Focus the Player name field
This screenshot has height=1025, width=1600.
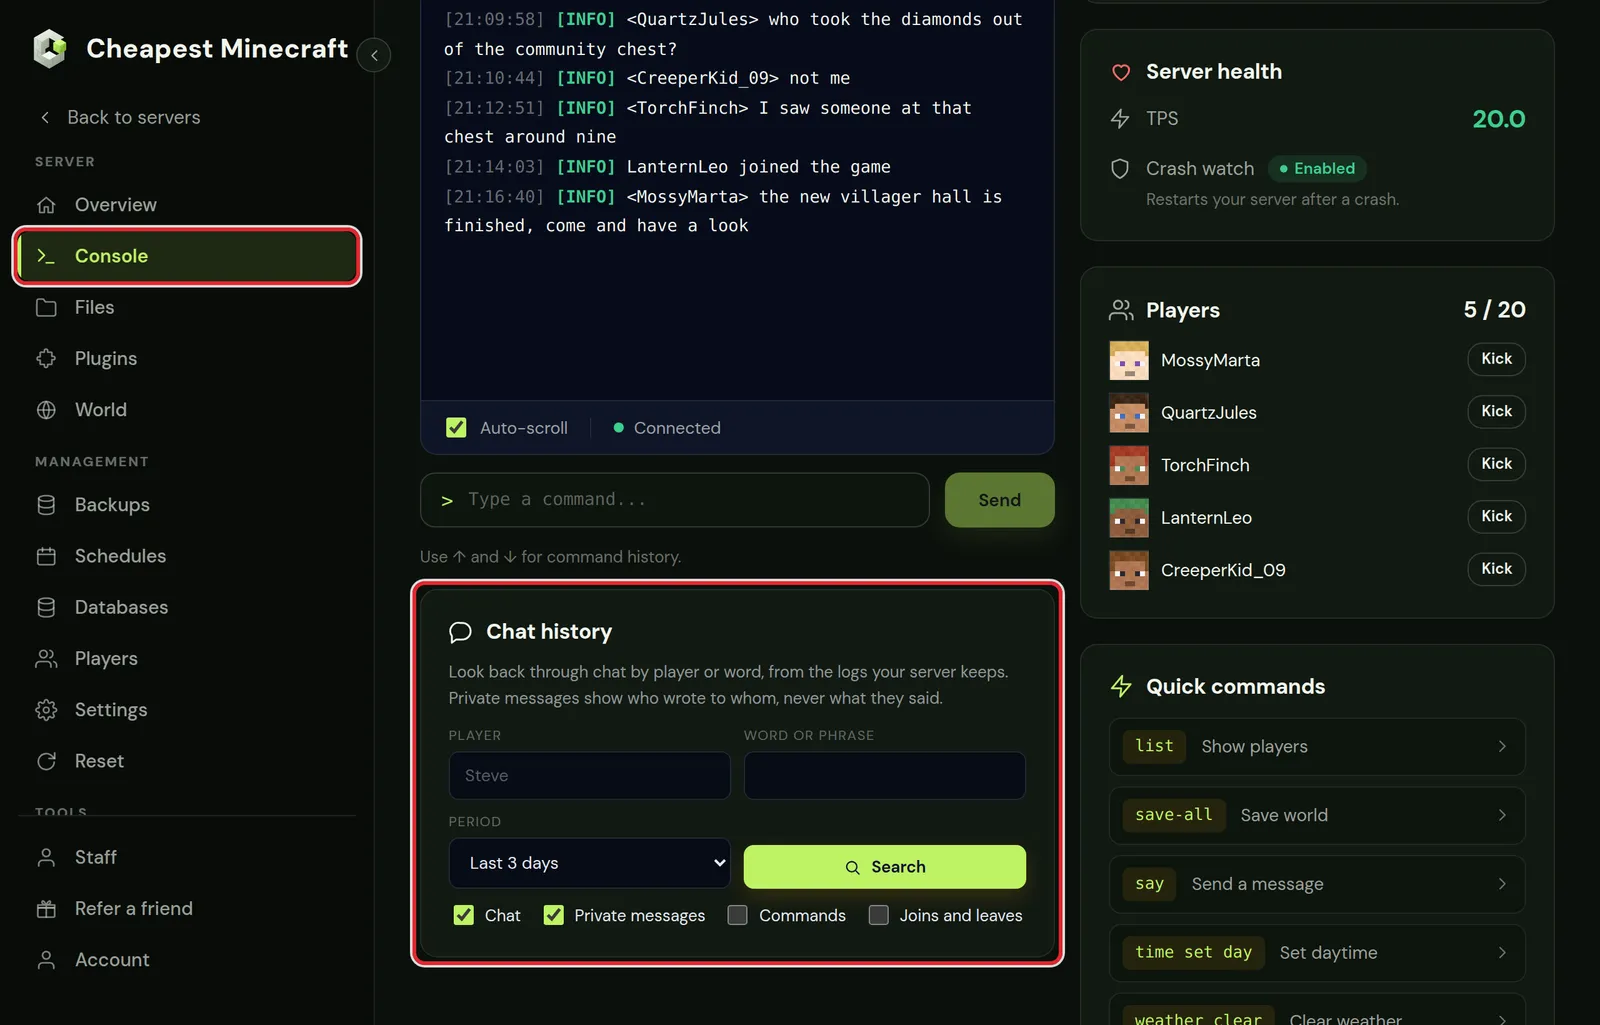pos(590,776)
